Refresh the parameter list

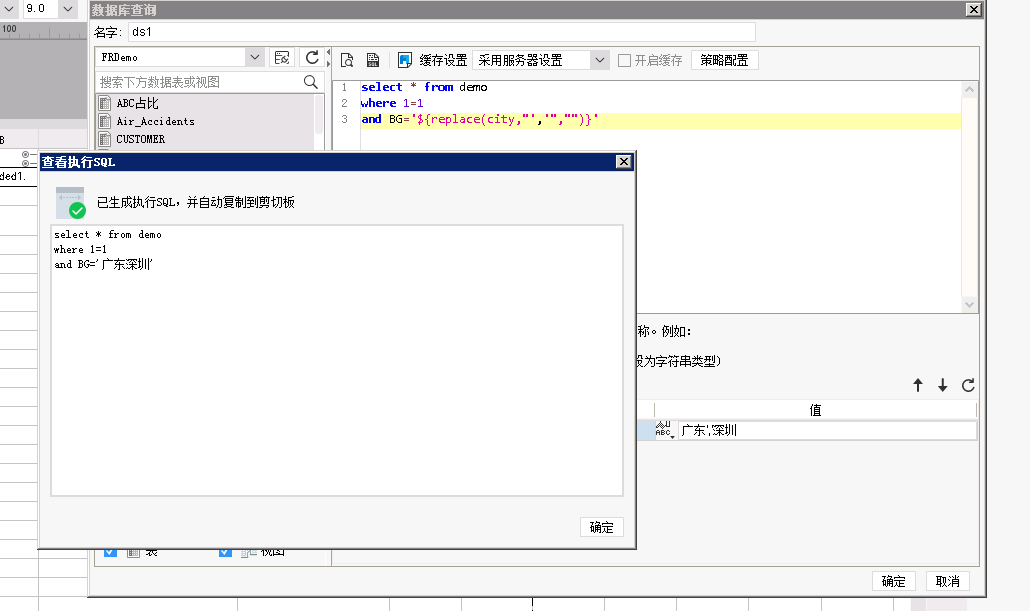point(968,386)
